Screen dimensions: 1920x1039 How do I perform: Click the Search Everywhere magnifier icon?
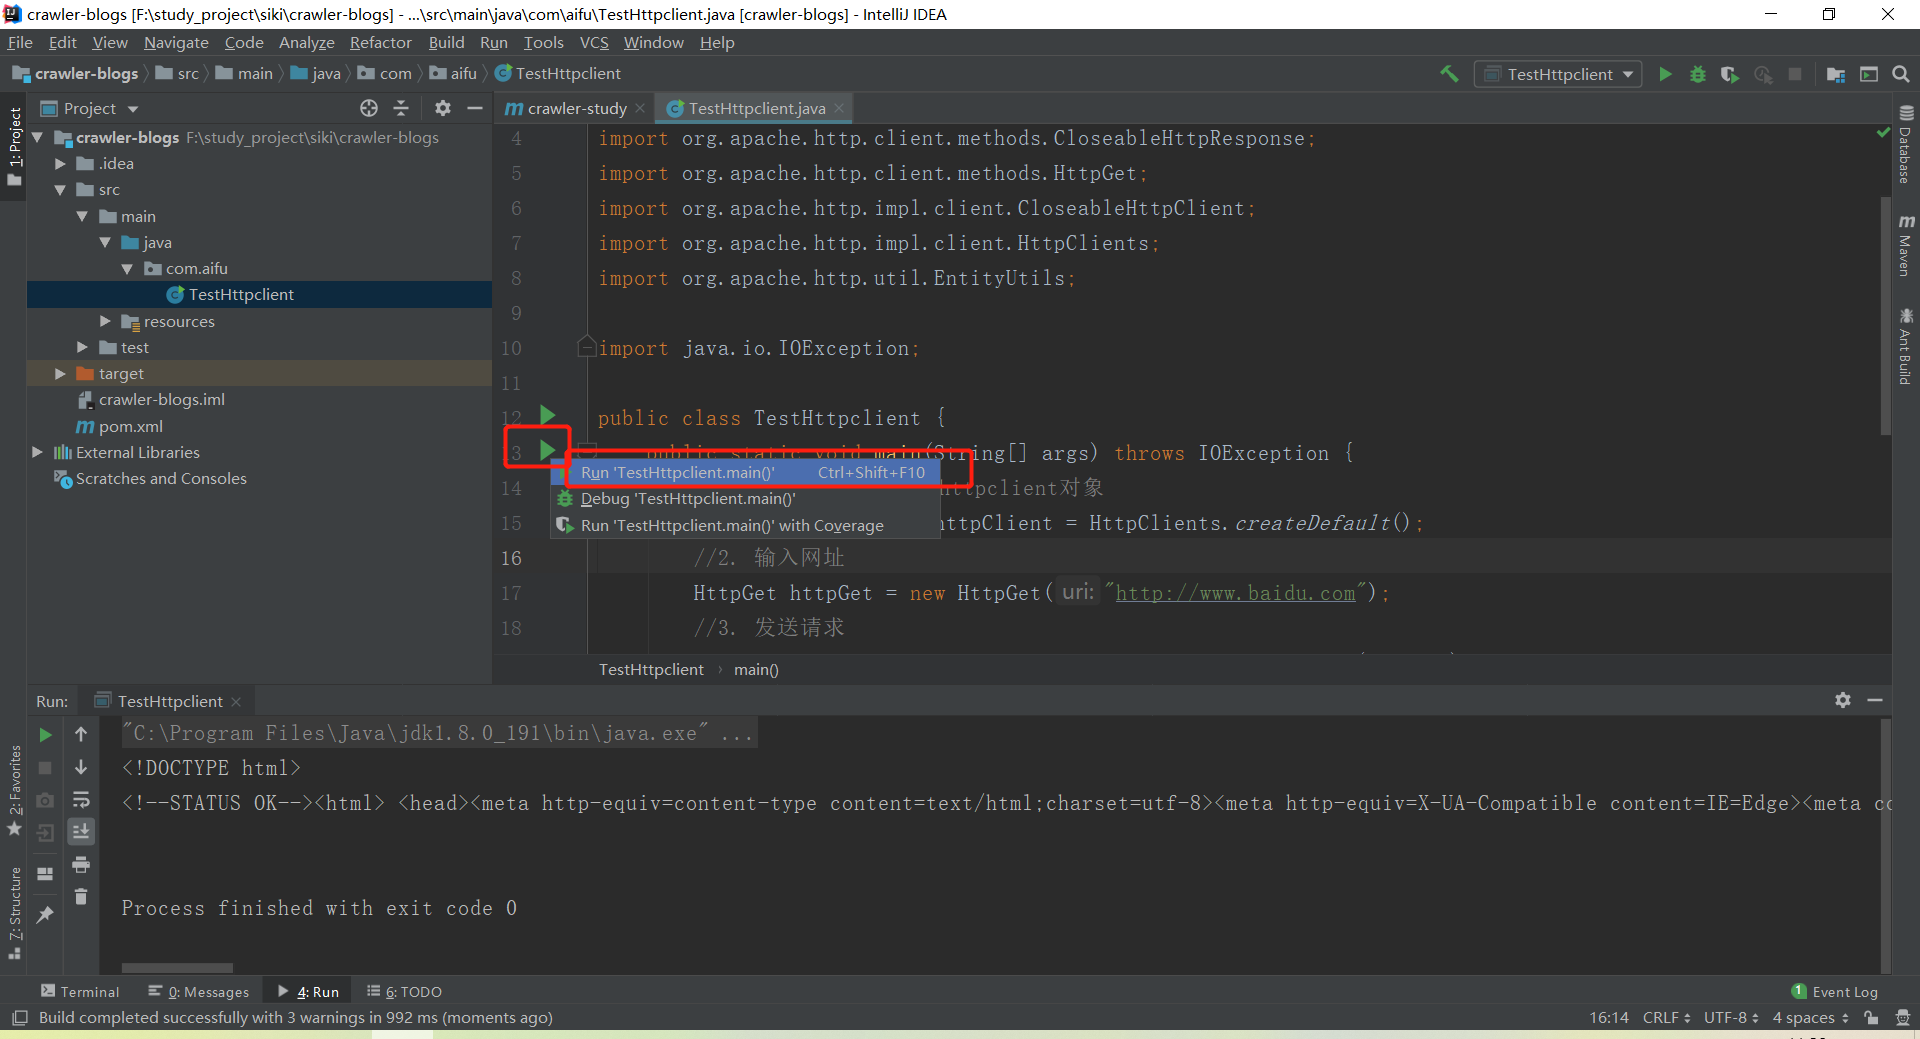1901,74
